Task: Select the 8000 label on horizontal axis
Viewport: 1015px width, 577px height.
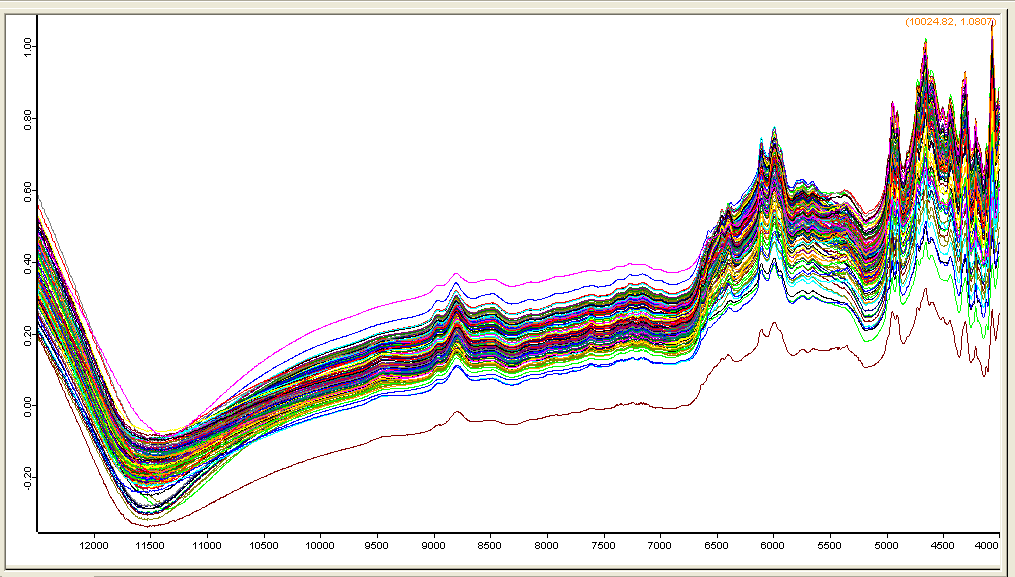Action: pyautogui.click(x=546, y=546)
